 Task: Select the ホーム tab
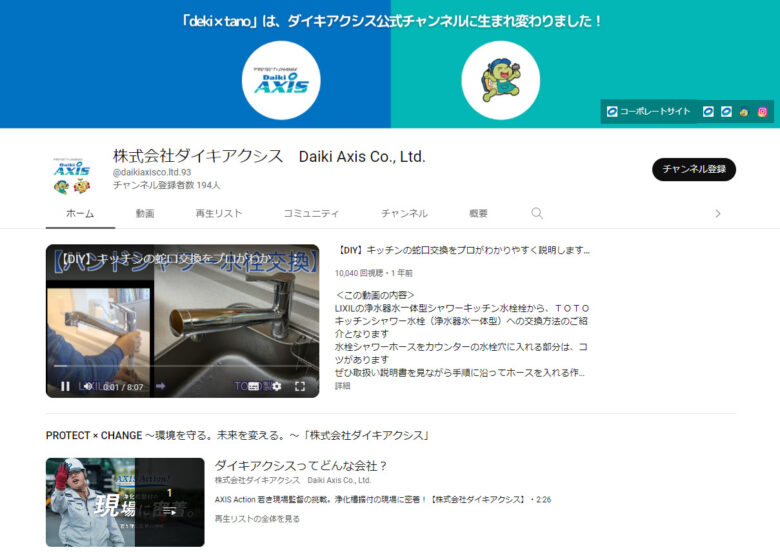(80, 214)
